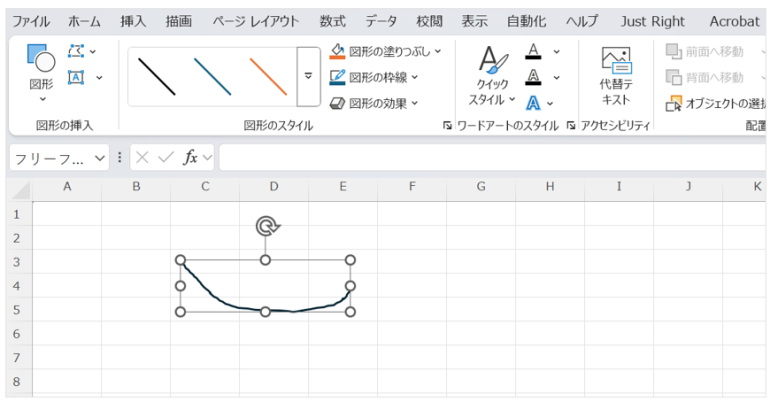Switch to the Acrobat tab
Image resolution: width=770 pixels, height=402 pixels.
click(734, 22)
